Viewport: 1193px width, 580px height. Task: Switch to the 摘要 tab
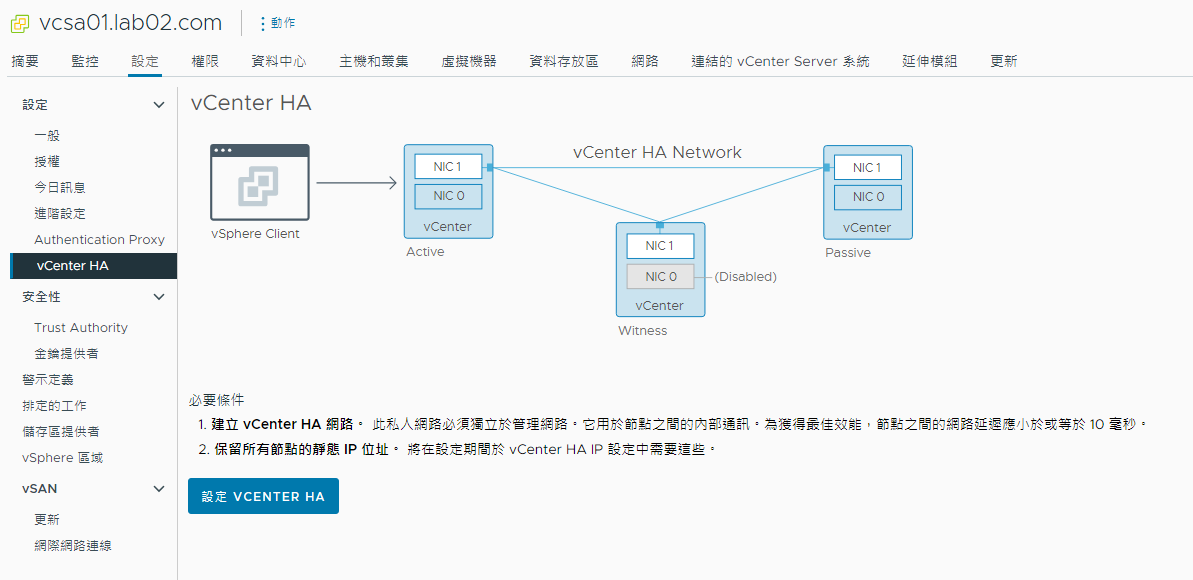pyautogui.click(x=25, y=62)
